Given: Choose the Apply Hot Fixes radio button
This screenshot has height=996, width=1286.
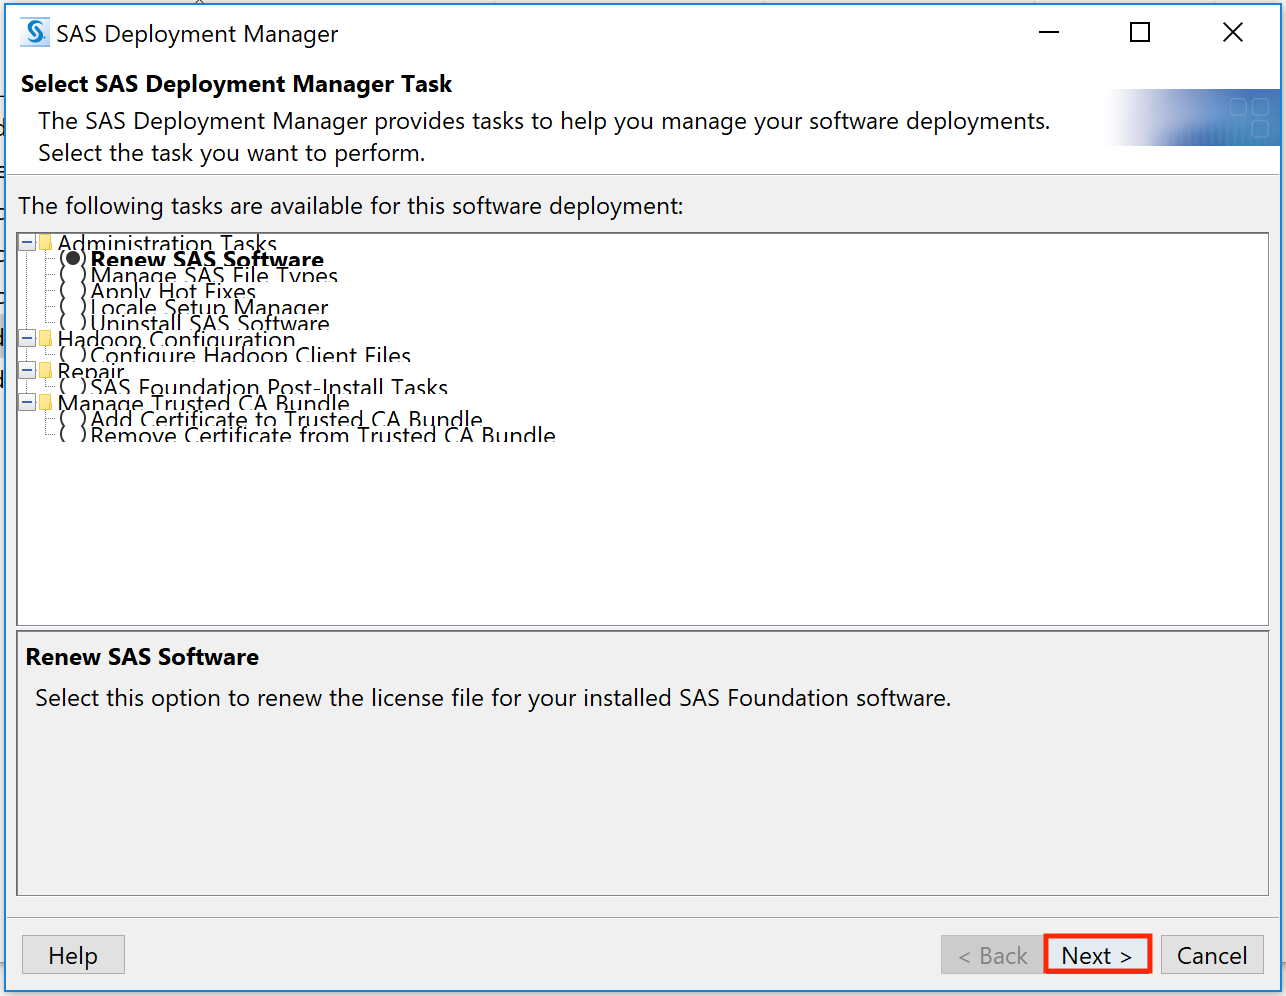Looking at the screenshot, I should tap(73, 291).
